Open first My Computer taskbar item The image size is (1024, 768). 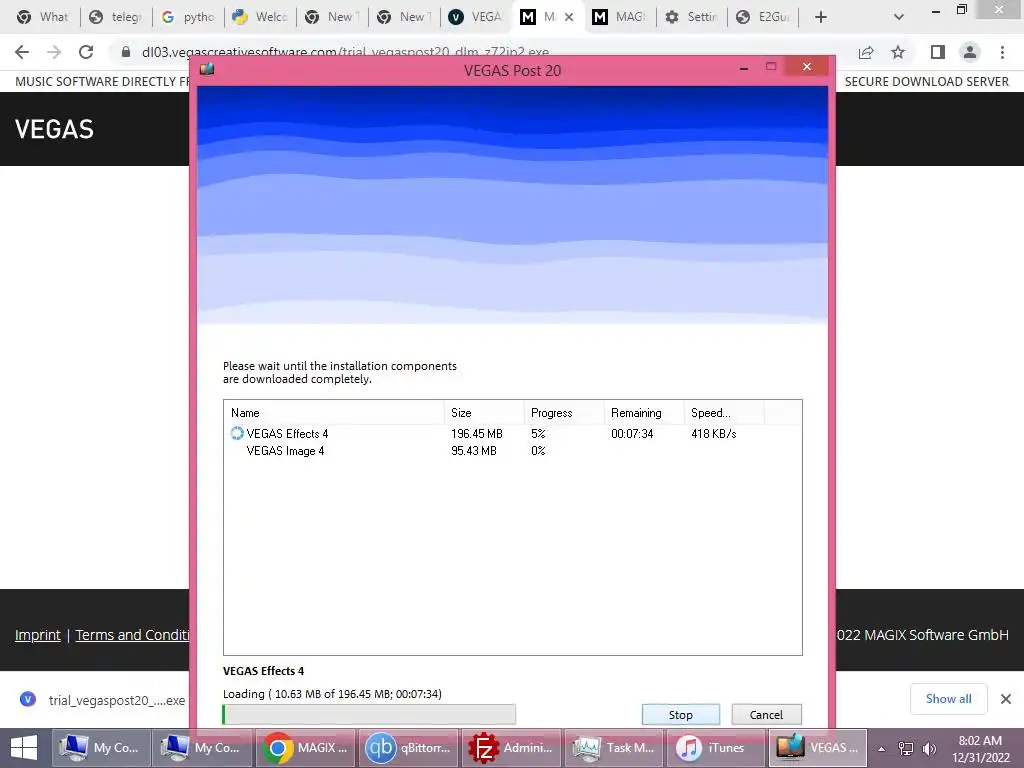(x=101, y=748)
